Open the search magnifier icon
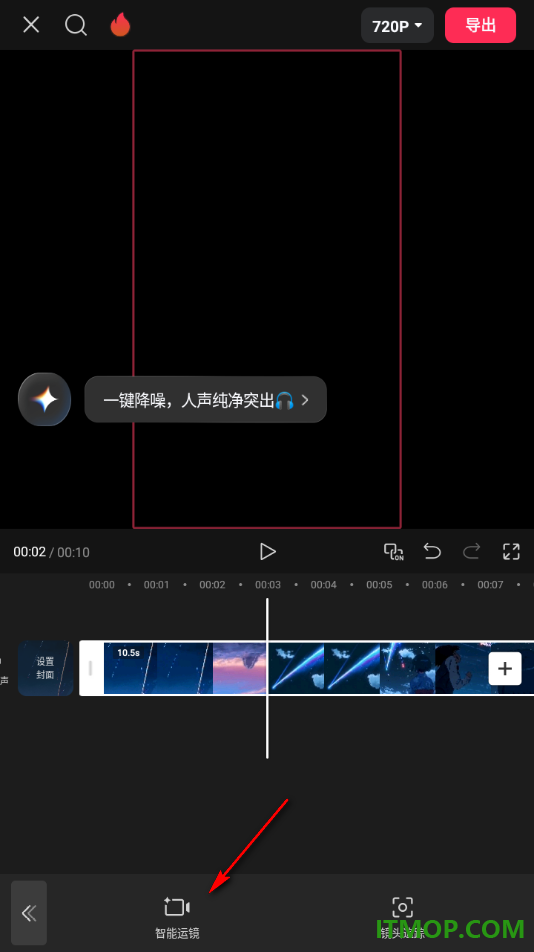 pyautogui.click(x=76, y=25)
